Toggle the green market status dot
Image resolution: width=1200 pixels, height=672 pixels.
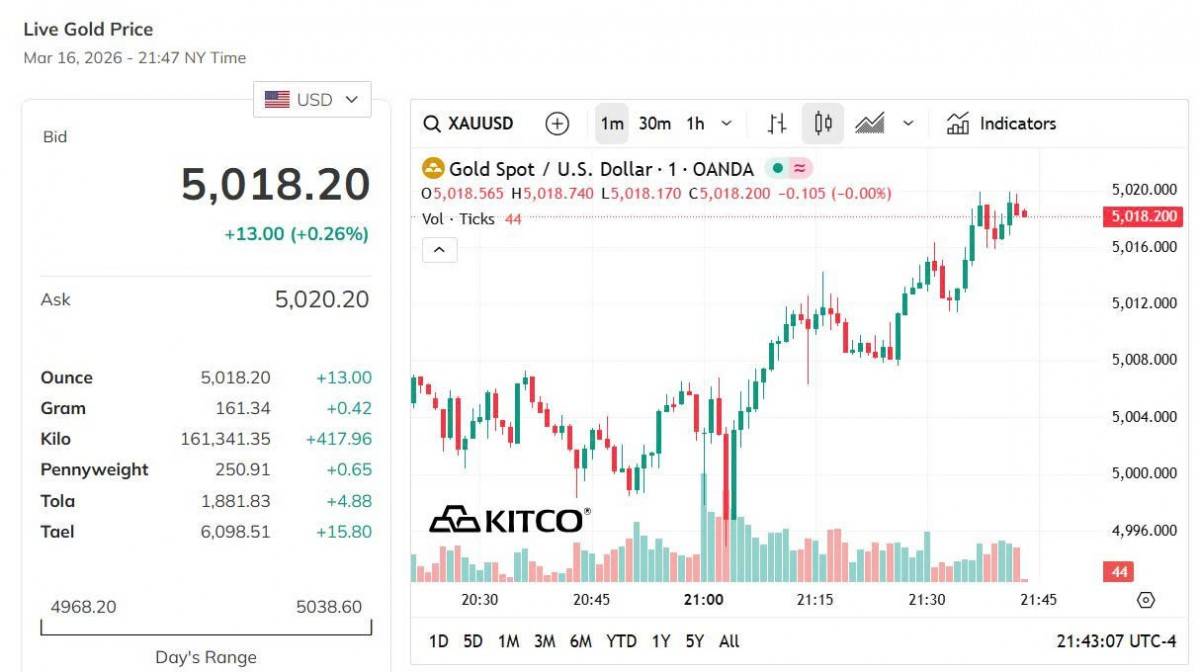coord(777,168)
